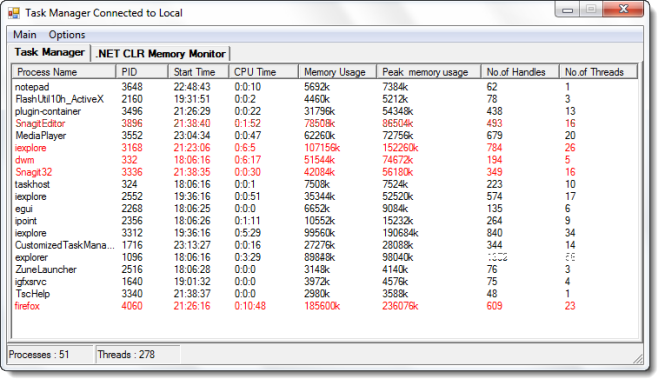Click start time 23:13:27
This screenshot has height=384, width=663.
click(x=192, y=245)
